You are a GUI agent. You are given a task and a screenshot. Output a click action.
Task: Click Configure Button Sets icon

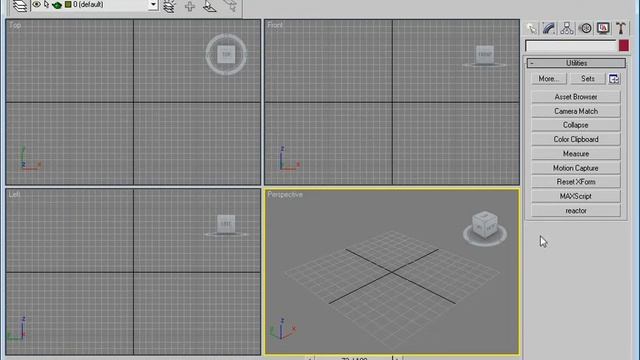click(x=614, y=79)
